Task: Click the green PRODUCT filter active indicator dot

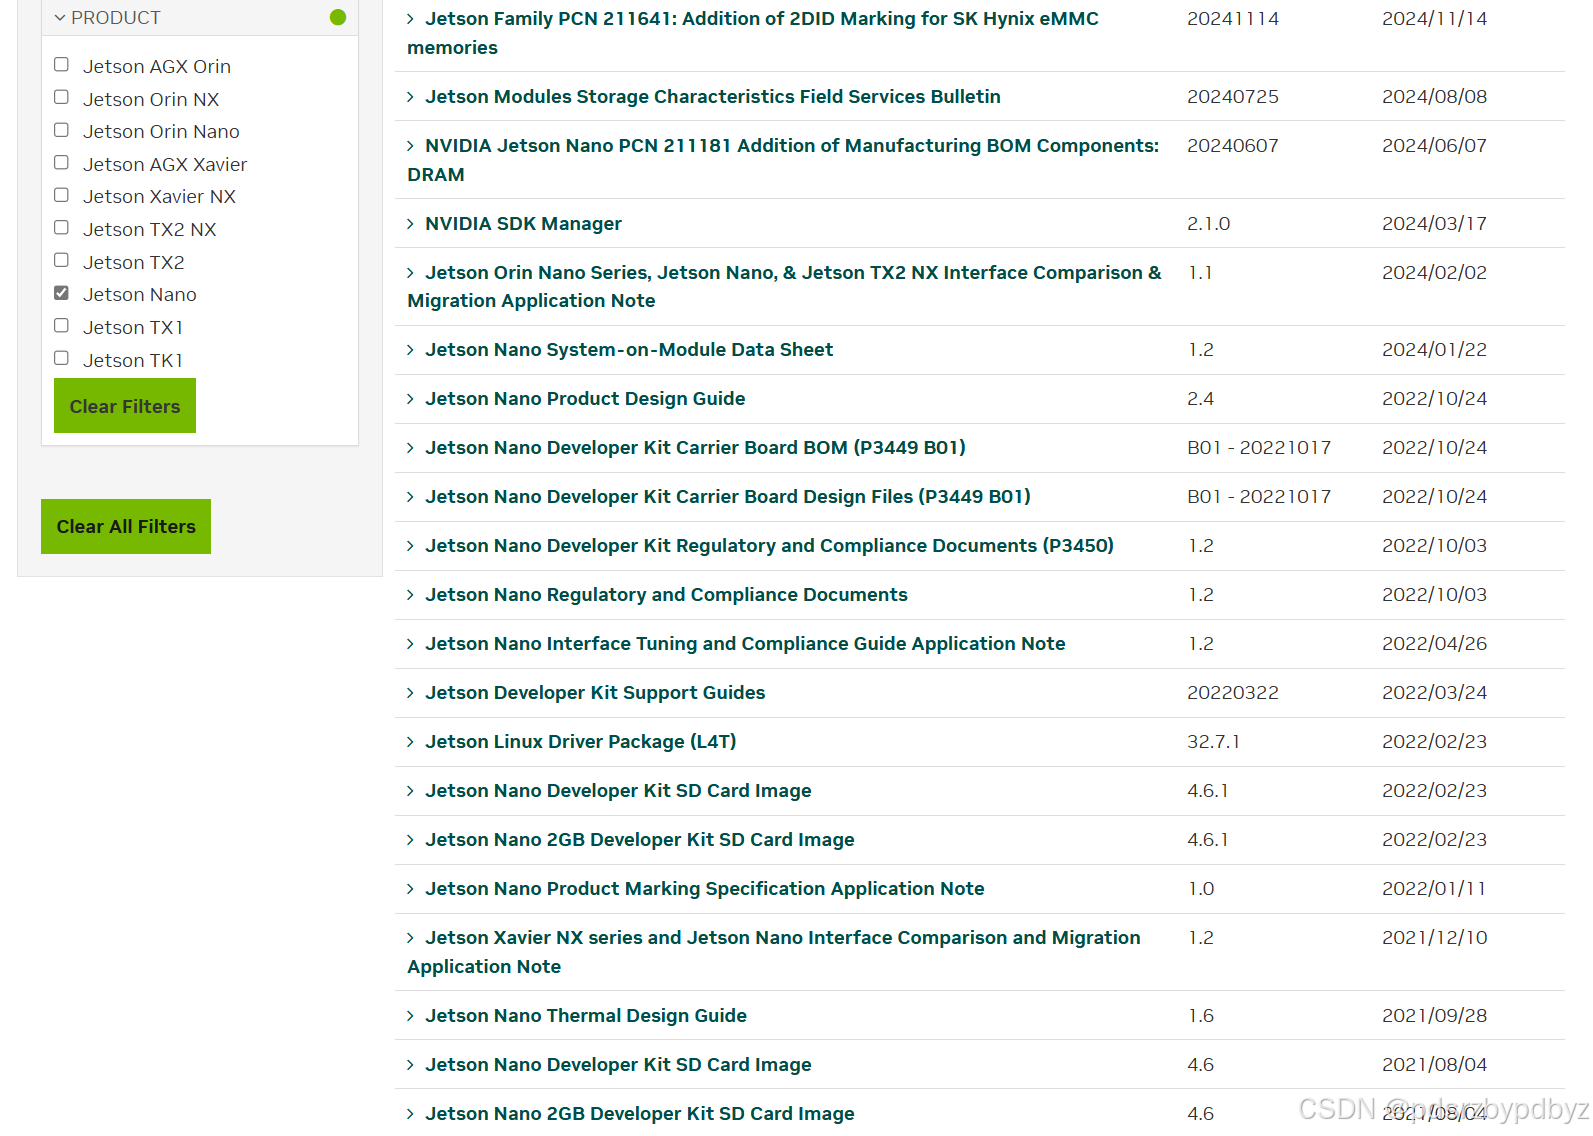Action: pos(338,17)
